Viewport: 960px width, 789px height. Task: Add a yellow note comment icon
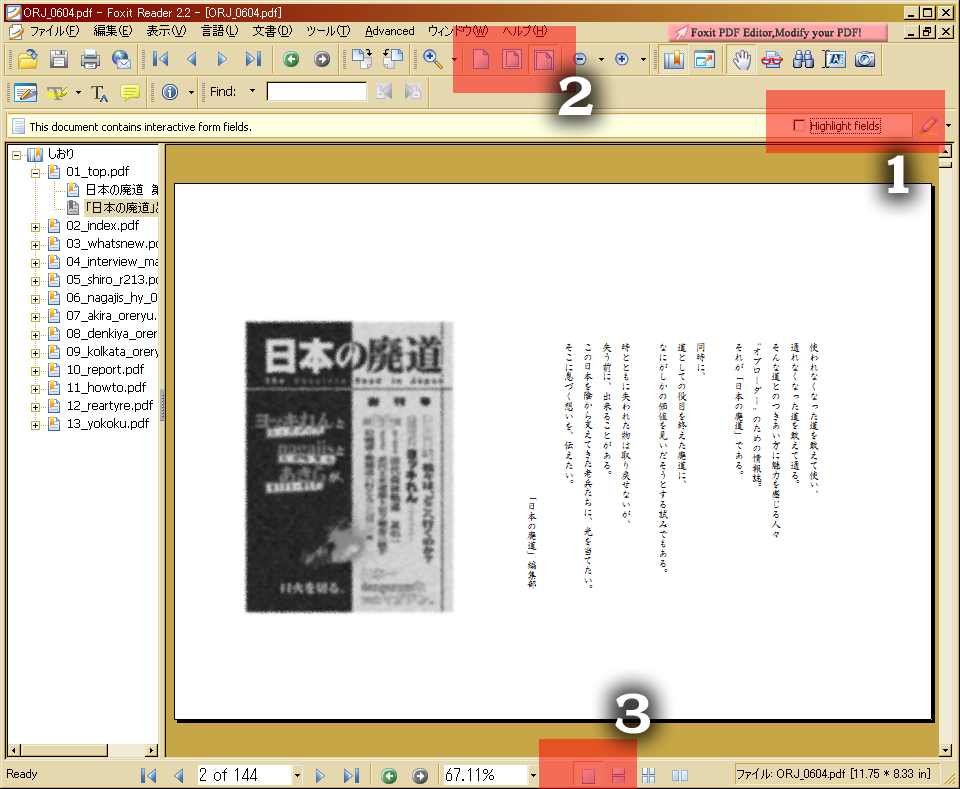pos(130,92)
